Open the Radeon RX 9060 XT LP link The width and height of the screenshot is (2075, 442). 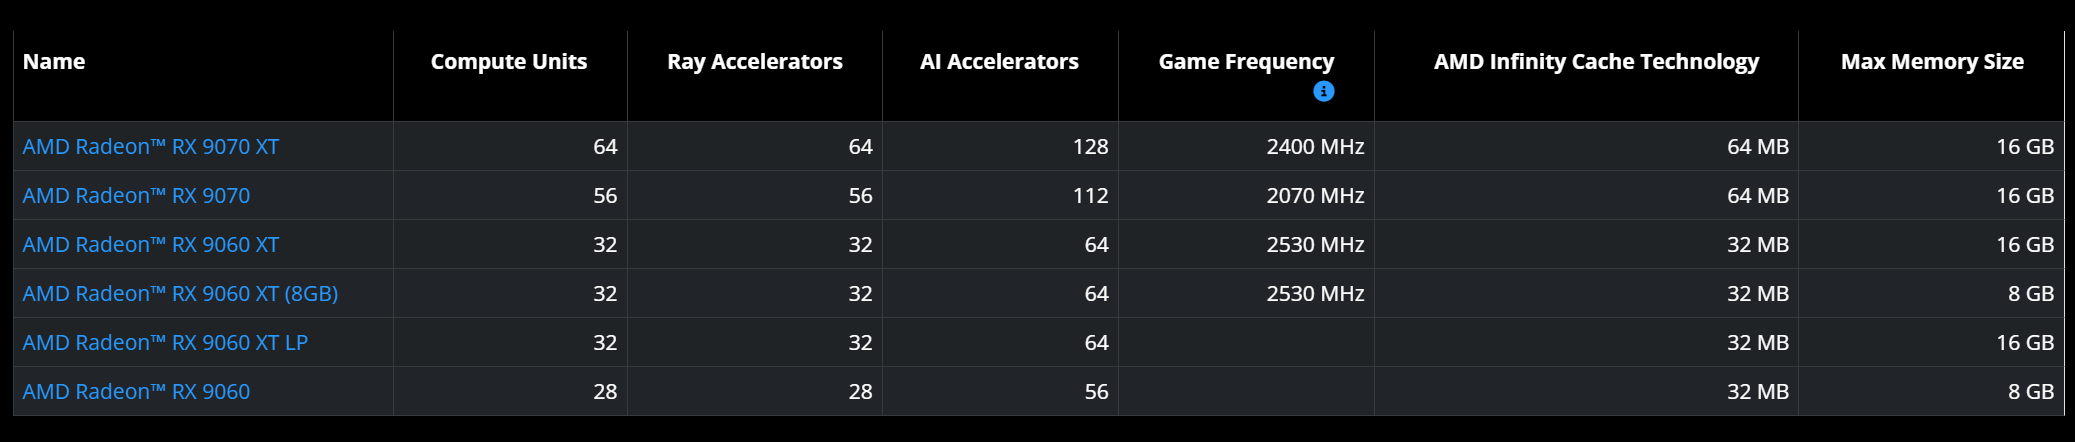[x=165, y=343]
